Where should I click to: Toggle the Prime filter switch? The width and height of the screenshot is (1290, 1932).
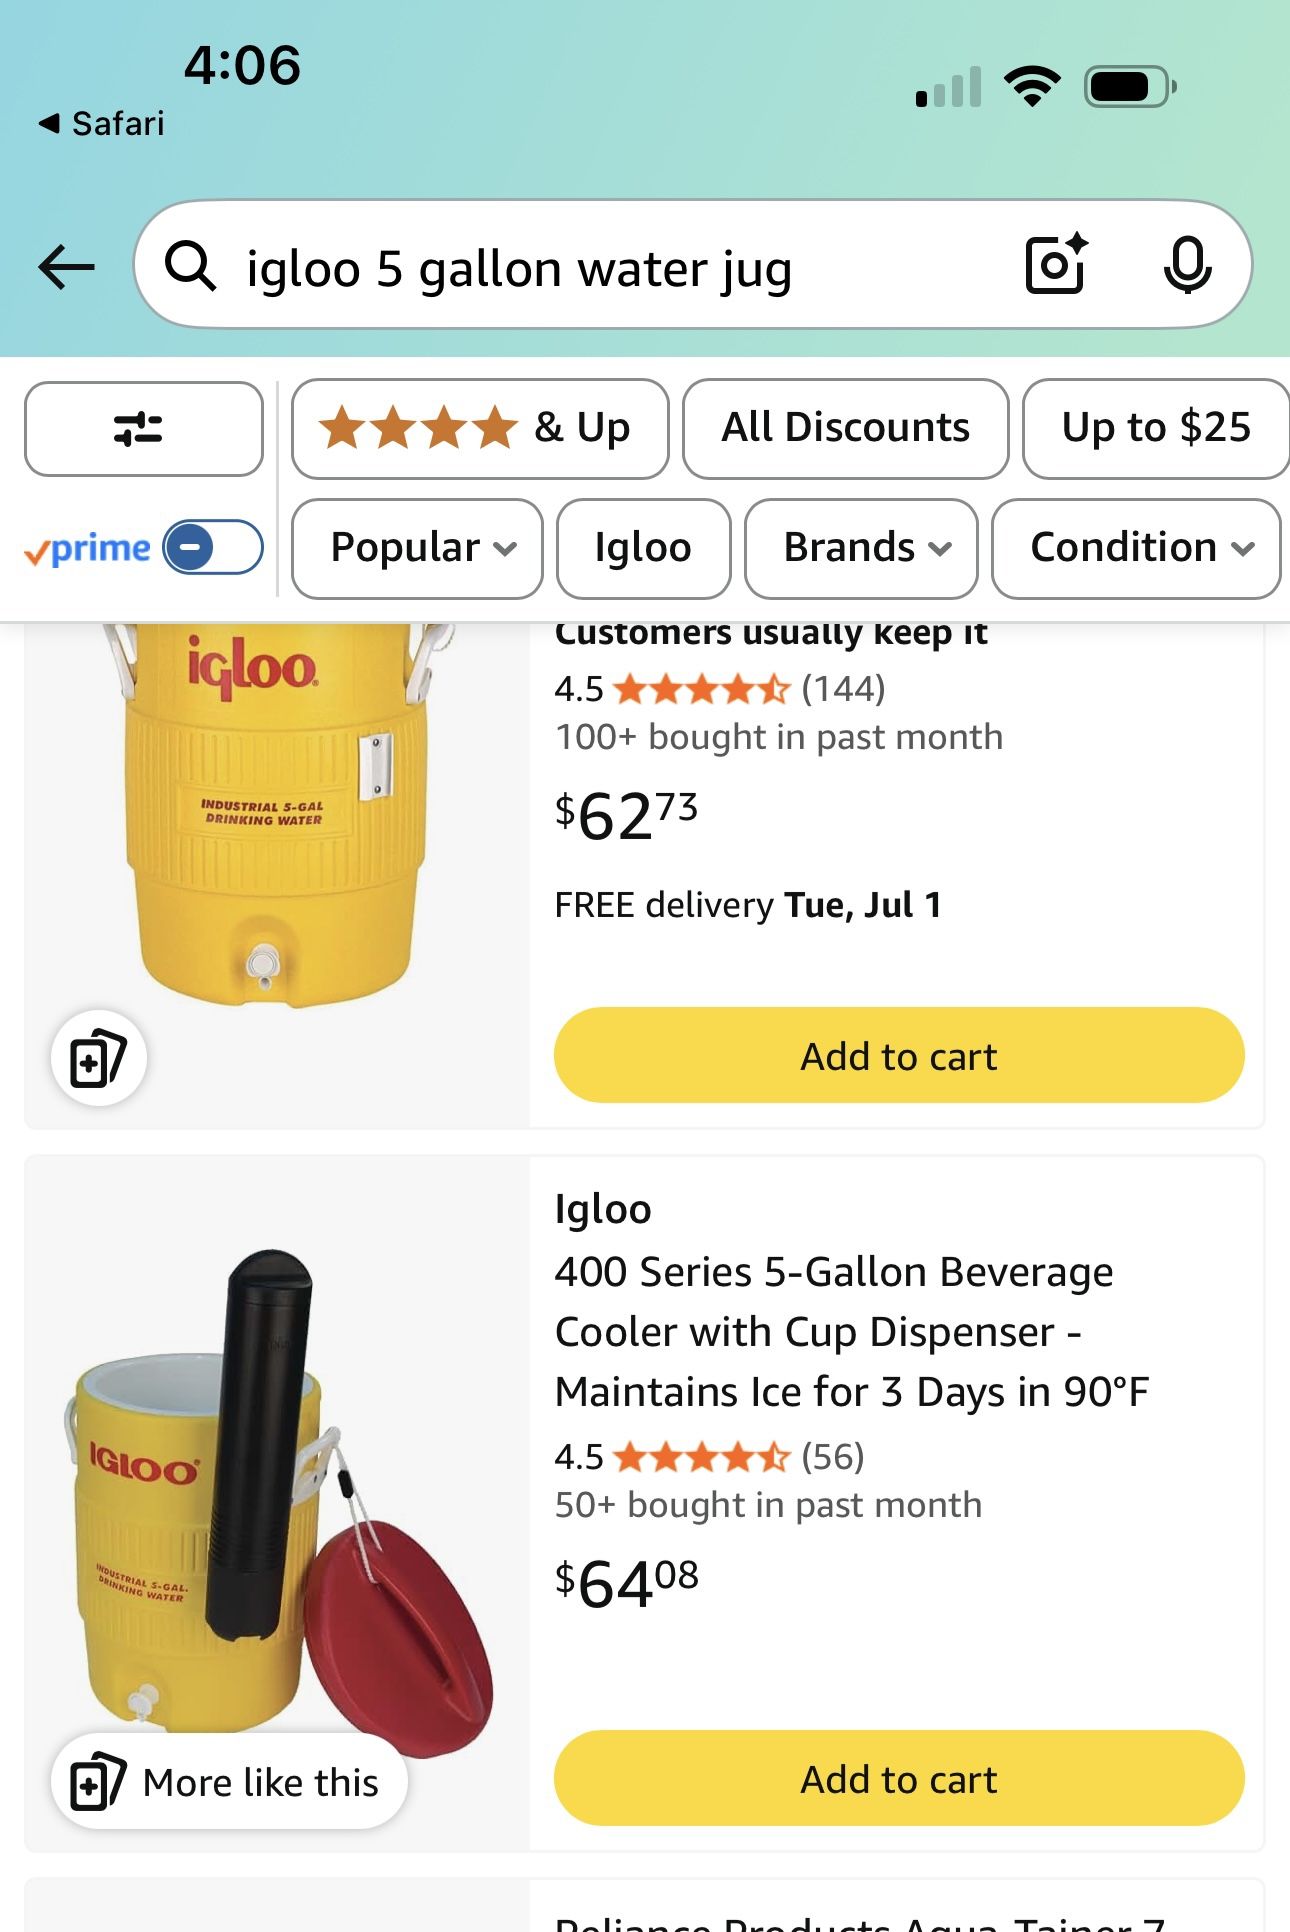point(213,547)
